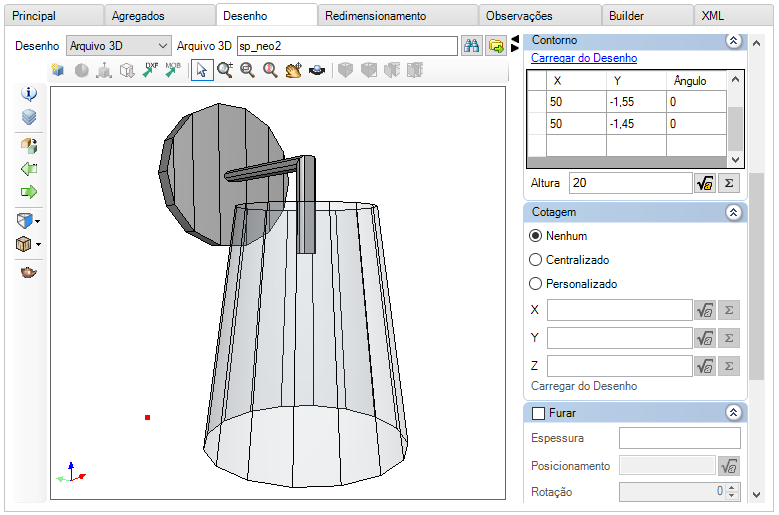Click the sigma button next to Altura
The image size is (779, 515).
pos(729,183)
